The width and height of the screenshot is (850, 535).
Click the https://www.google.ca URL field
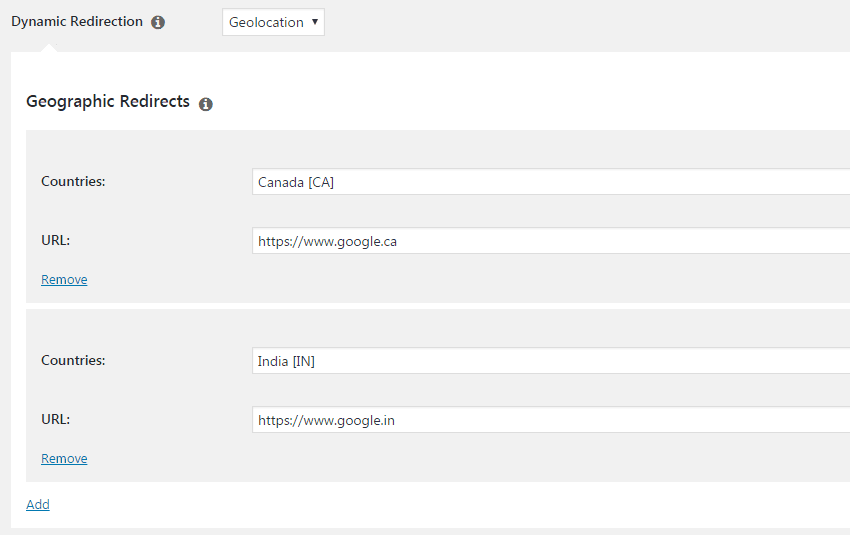[x=550, y=241]
